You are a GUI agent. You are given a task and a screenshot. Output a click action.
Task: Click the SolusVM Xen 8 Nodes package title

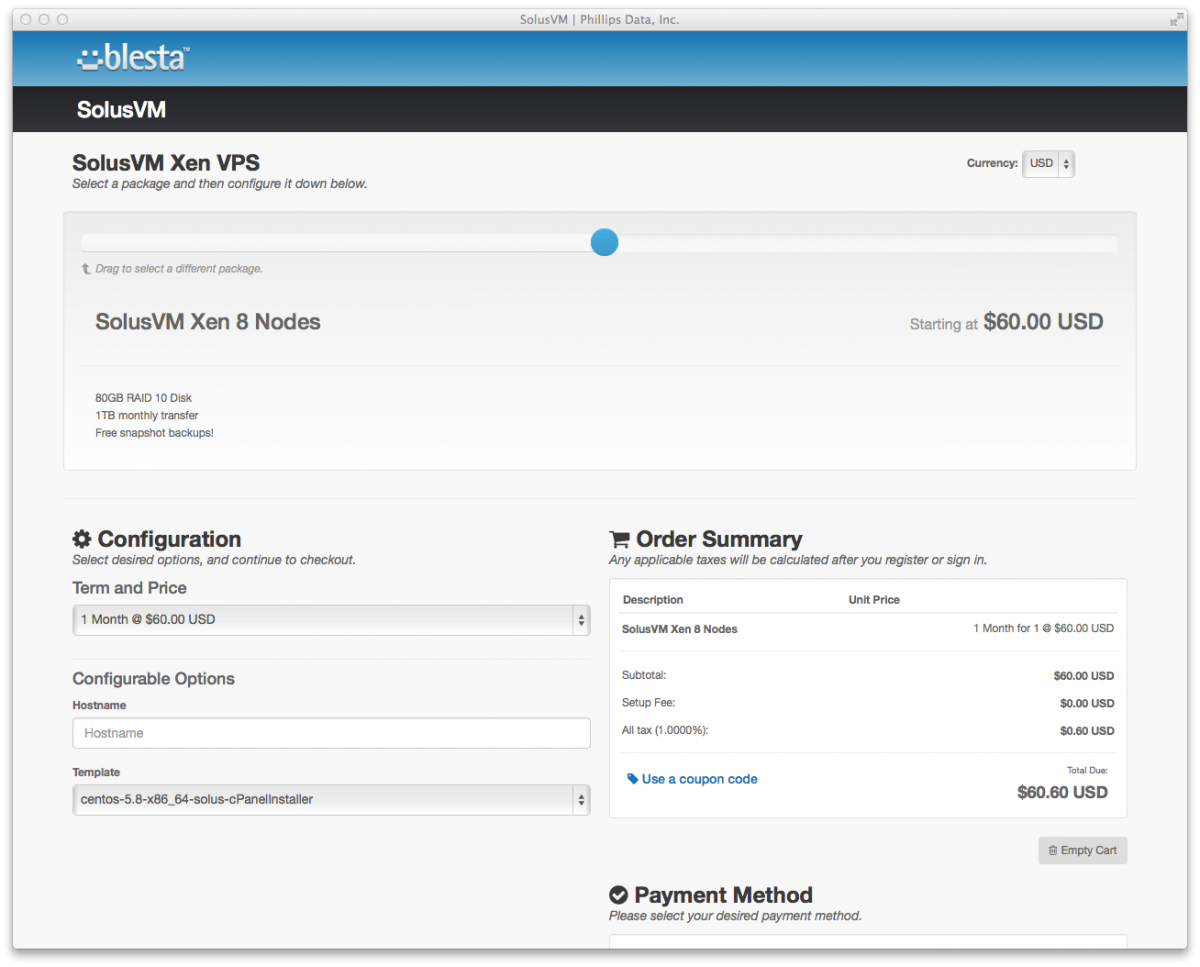(208, 322)
